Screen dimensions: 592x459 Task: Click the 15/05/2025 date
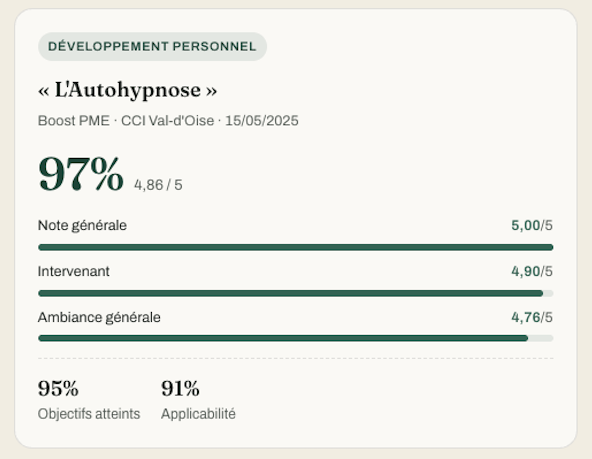[x=262, y=121]
